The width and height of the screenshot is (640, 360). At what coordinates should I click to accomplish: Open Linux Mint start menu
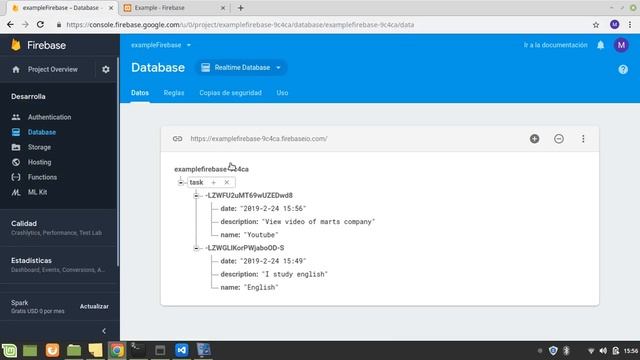point(9,350)
